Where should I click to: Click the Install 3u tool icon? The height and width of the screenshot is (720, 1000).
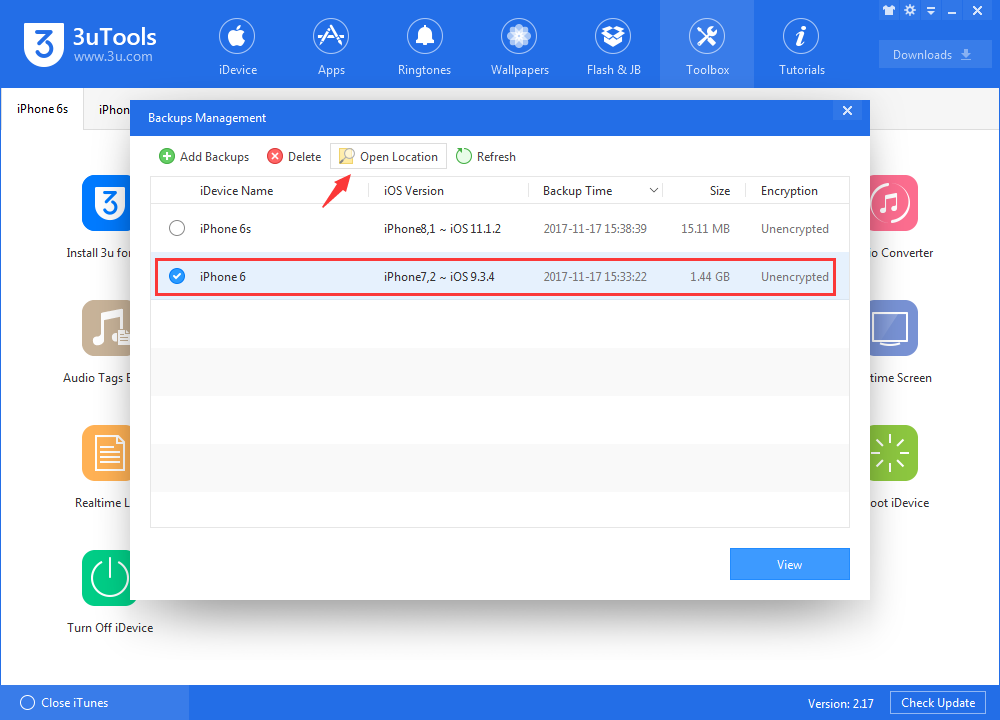(x=106, y=203)
